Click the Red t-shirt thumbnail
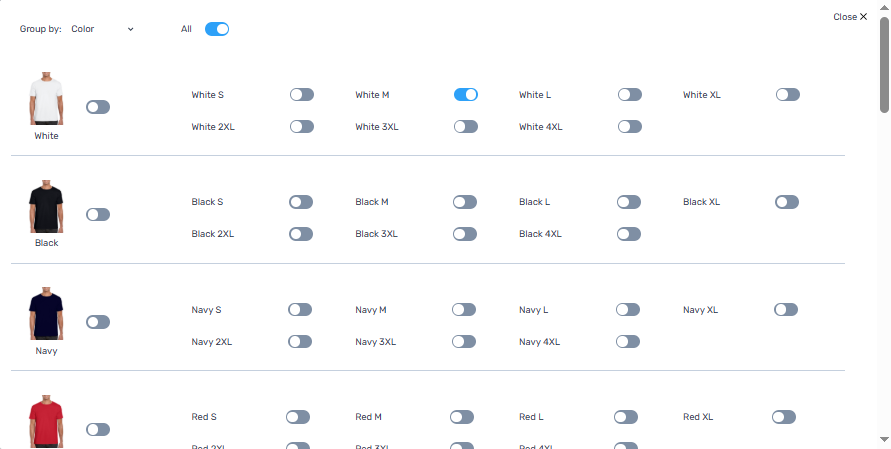This screenshot has width=891, height=449. tap(46, 422)
